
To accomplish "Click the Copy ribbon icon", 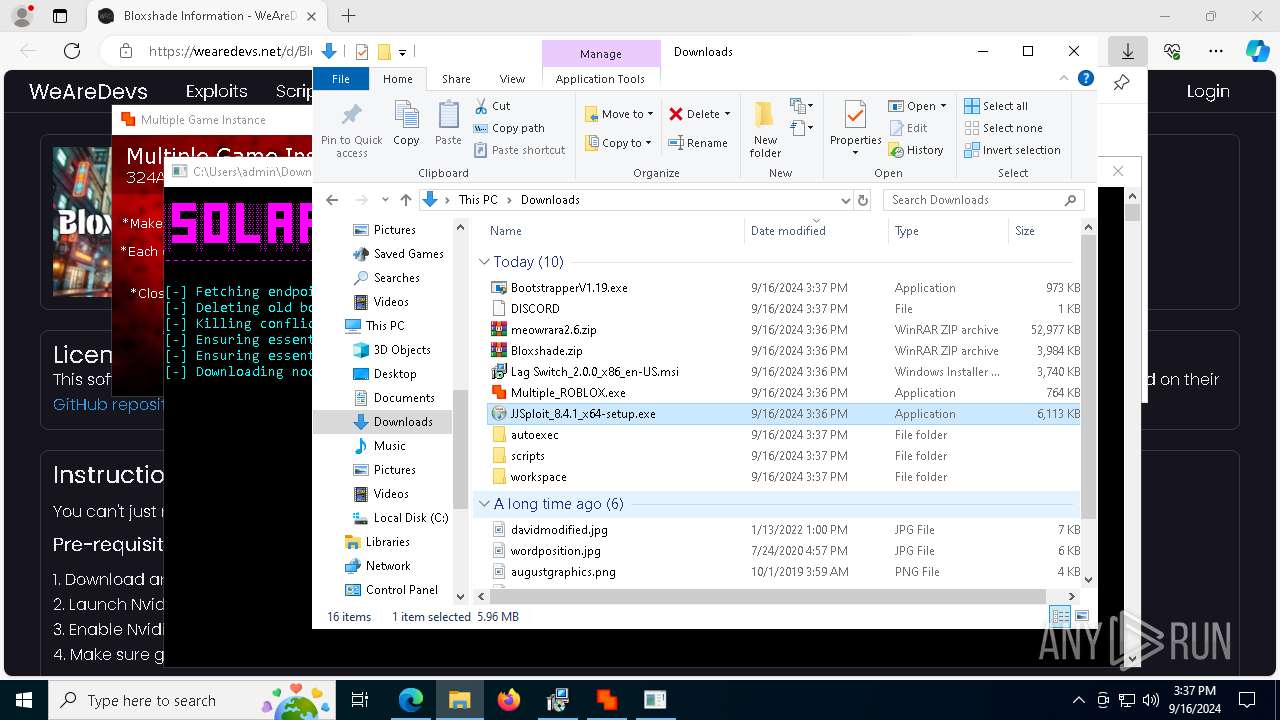I will pyautogui.click(x=406, y=124).
